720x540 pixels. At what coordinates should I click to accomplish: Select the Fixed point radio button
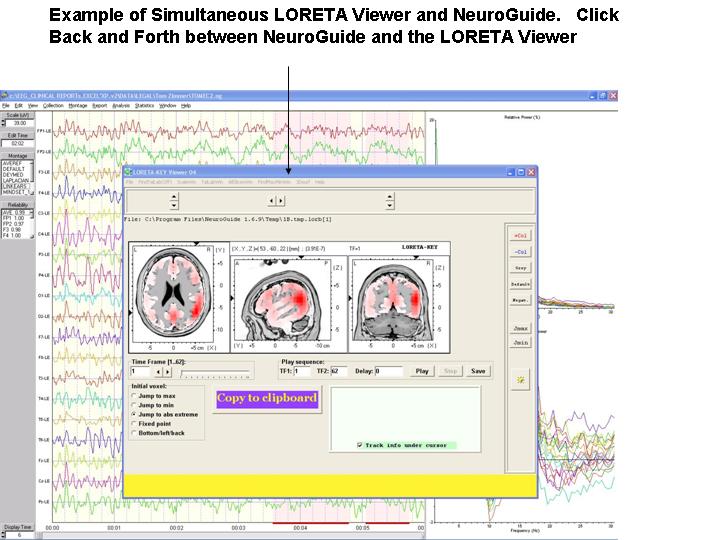(134, 423)
